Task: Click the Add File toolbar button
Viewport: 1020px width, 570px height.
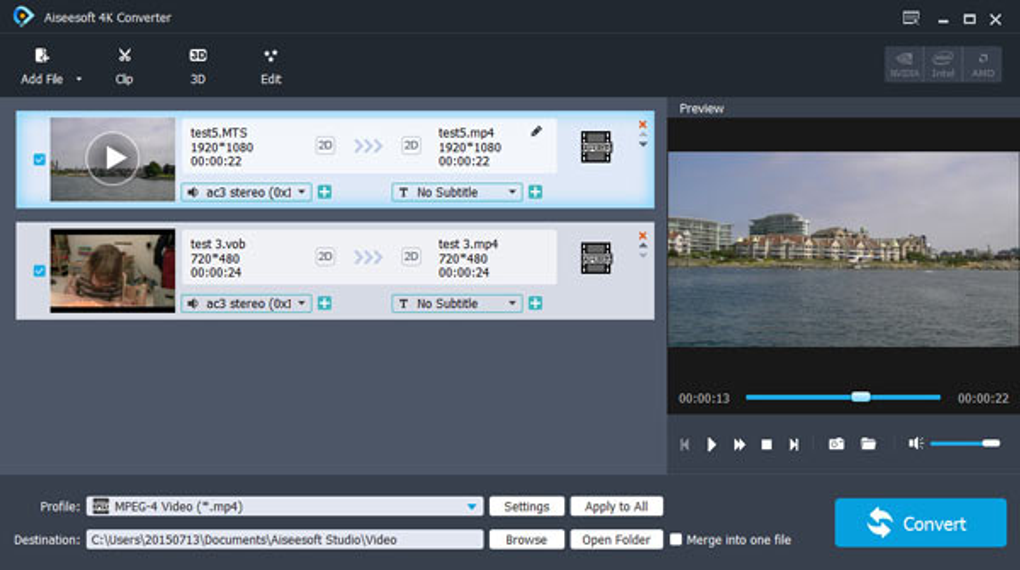Action: click(x=42, y=66)
